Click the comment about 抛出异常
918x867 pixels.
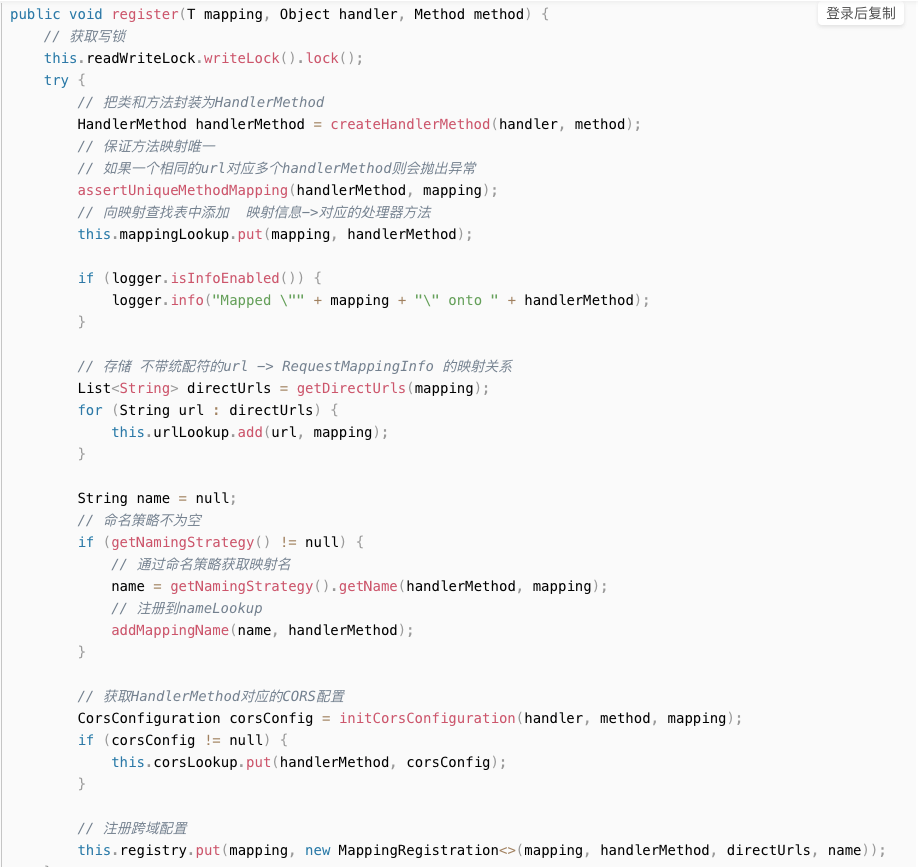pos(277,169)
